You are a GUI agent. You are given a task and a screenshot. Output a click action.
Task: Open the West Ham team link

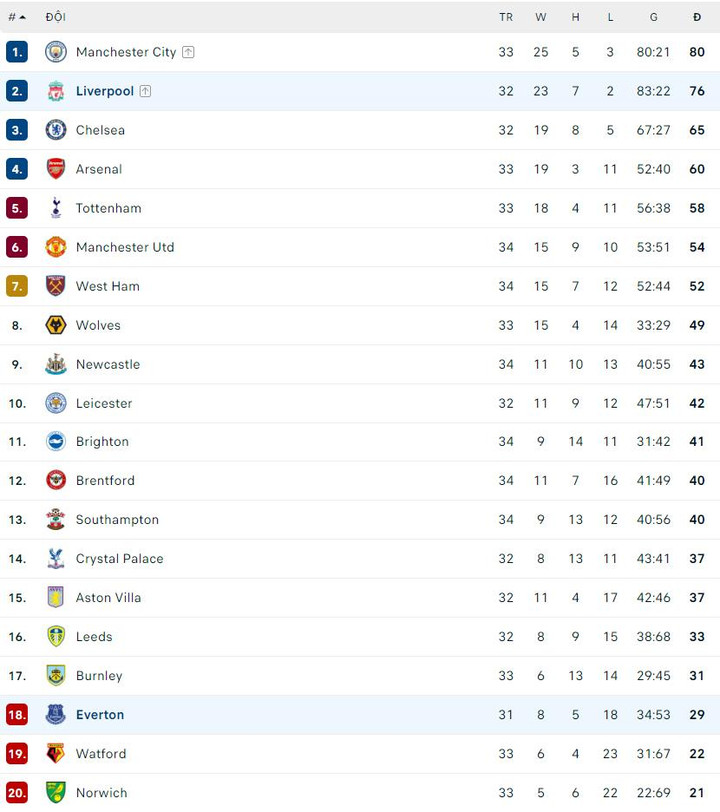pyautogui.click(x=108, y=286)
